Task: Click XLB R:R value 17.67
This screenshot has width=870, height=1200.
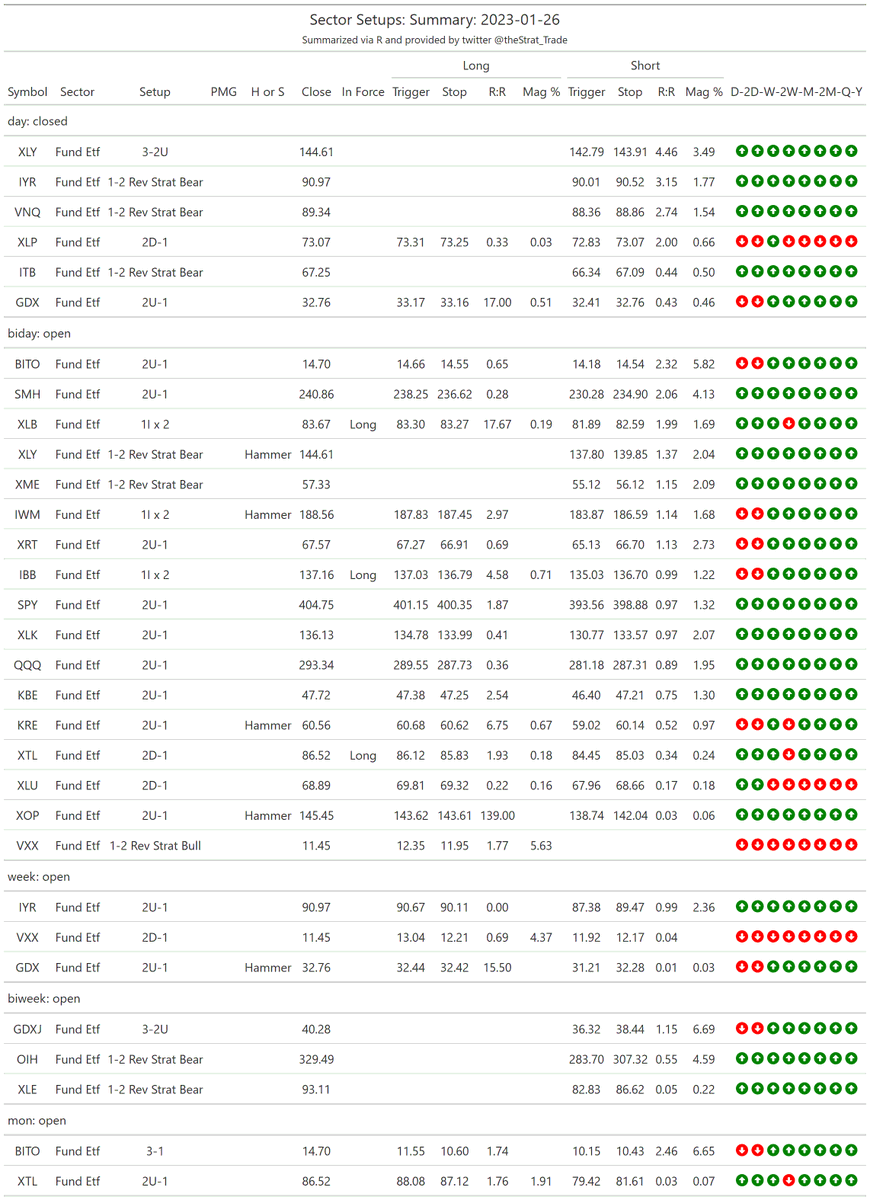Action: click(x=497, y=425)
